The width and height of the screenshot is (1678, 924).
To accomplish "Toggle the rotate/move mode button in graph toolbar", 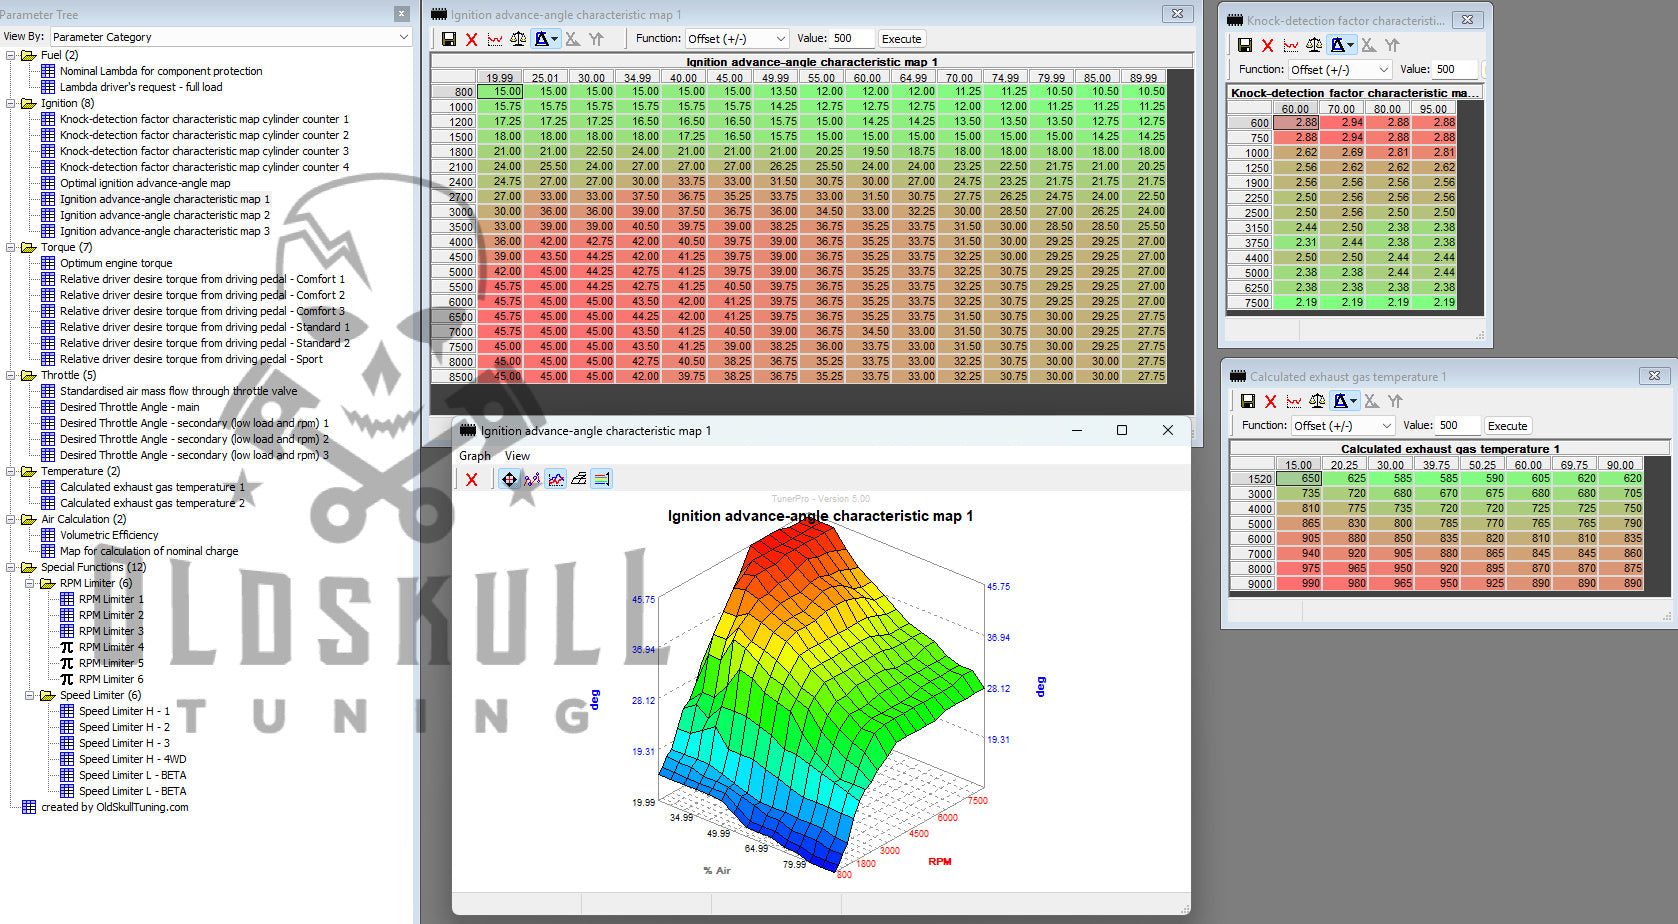I will pyautogui.click(x=509, y=479).
